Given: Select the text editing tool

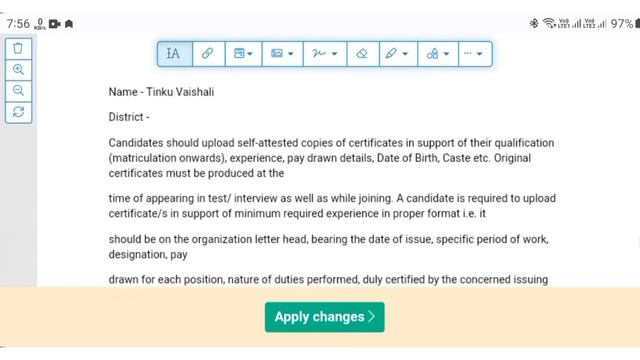Looking at the screenshot, I should point(174,53).
